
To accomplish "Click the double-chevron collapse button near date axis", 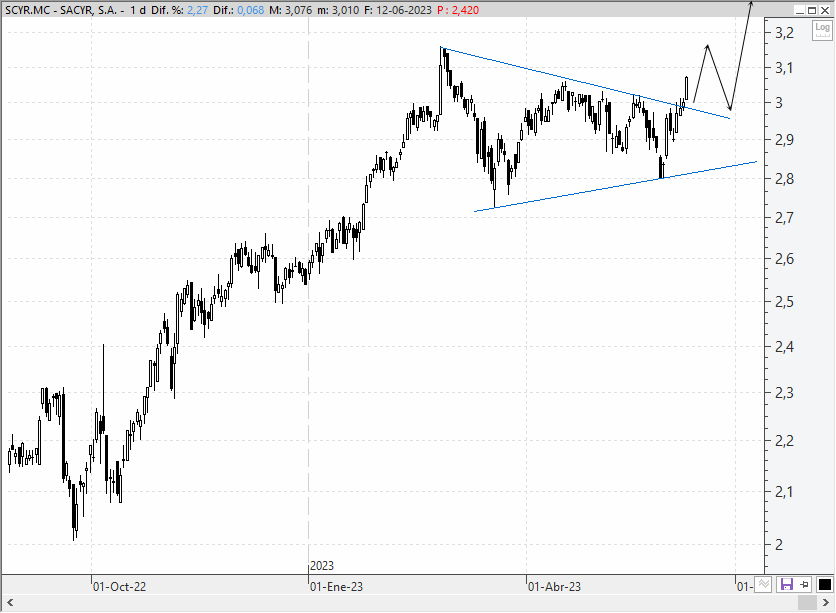I will pyautogui.click(x=763, y=585).
